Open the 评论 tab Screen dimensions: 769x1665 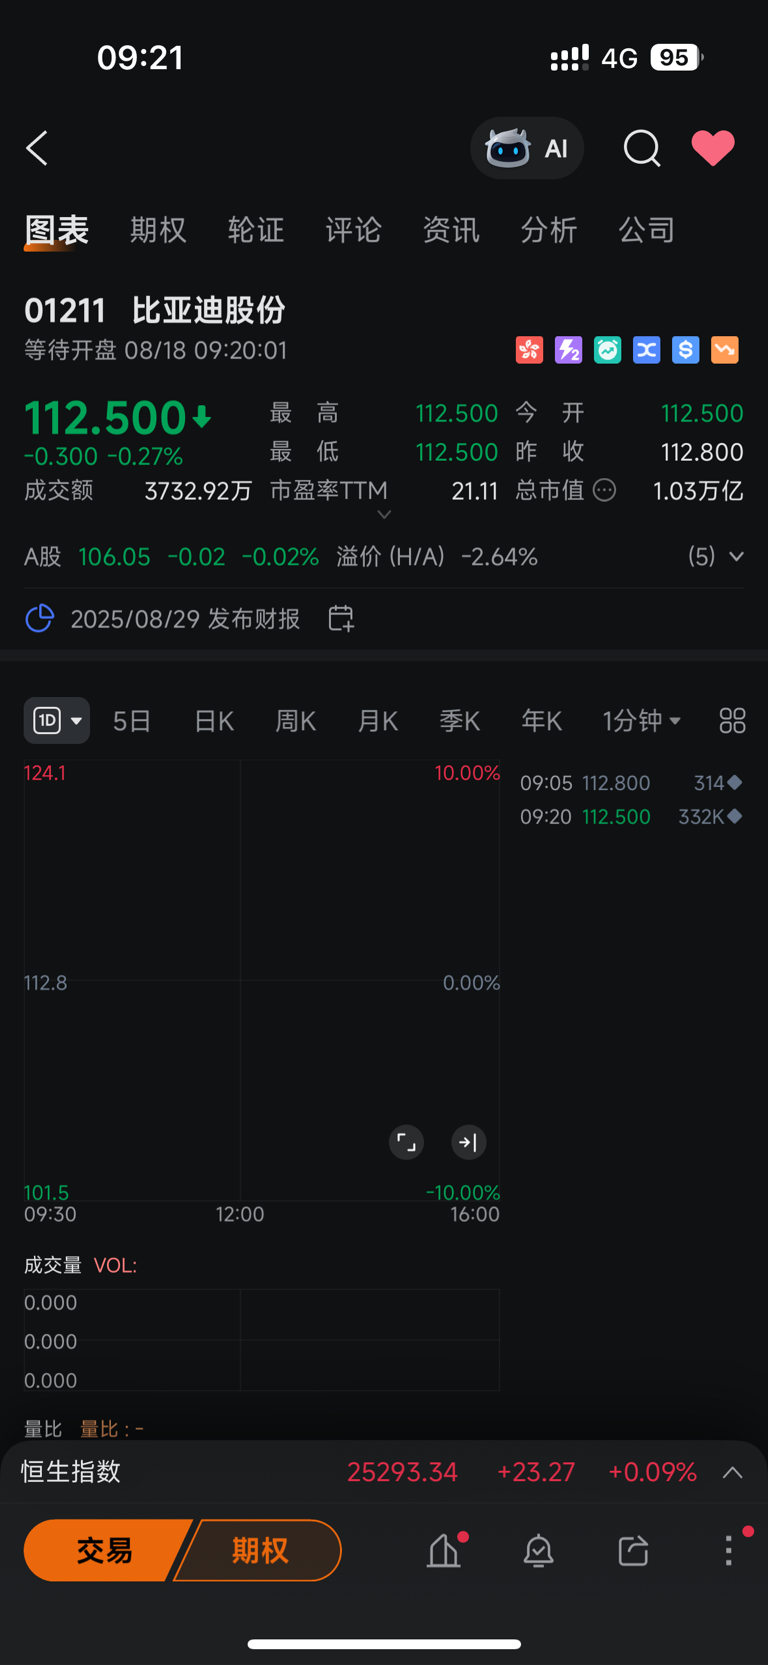pyautogui.click(x=353, y=230)
